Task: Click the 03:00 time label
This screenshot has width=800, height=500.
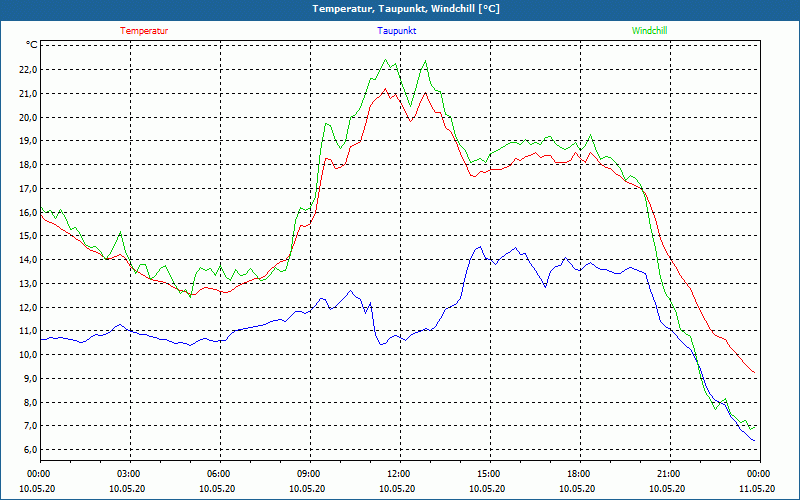Action: (130, 473)
